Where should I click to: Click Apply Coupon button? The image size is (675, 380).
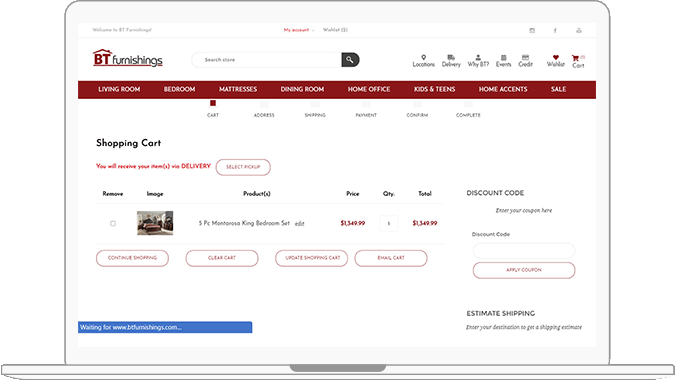524,270
